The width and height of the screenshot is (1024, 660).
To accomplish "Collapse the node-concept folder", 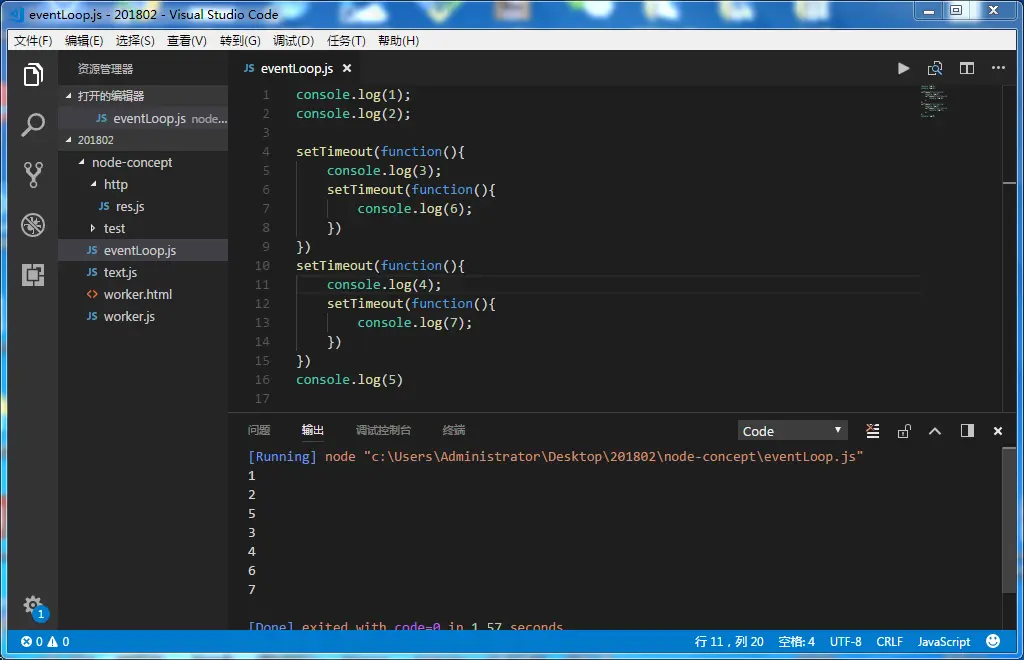I will click(x=82, y=162).
